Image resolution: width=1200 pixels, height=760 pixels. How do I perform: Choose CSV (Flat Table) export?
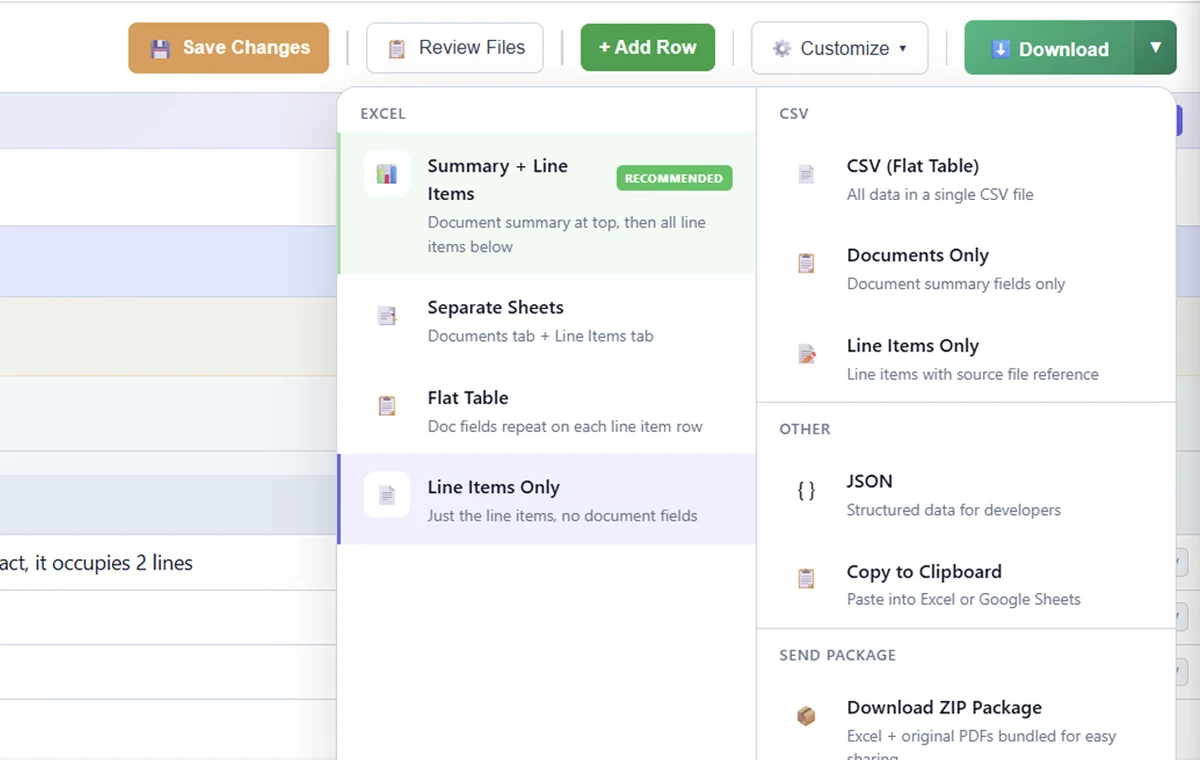point(966,179)
